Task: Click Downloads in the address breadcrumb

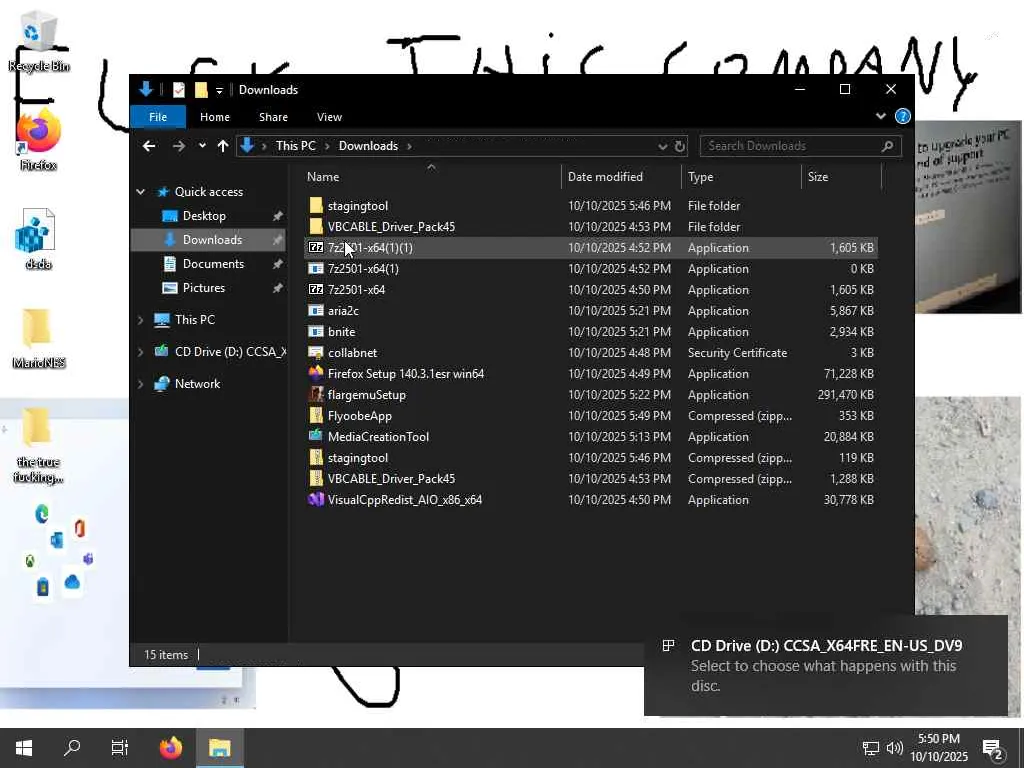Action: pos(368,146)
